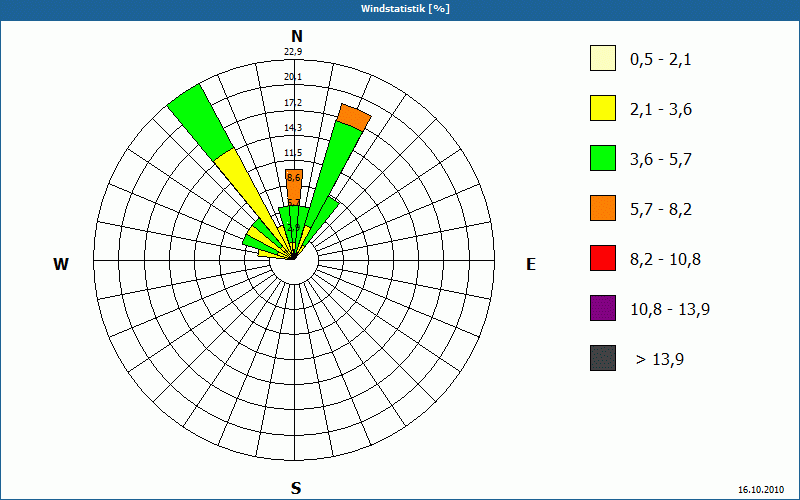Click the orange tip of north-north-east bar

(354, 118)
